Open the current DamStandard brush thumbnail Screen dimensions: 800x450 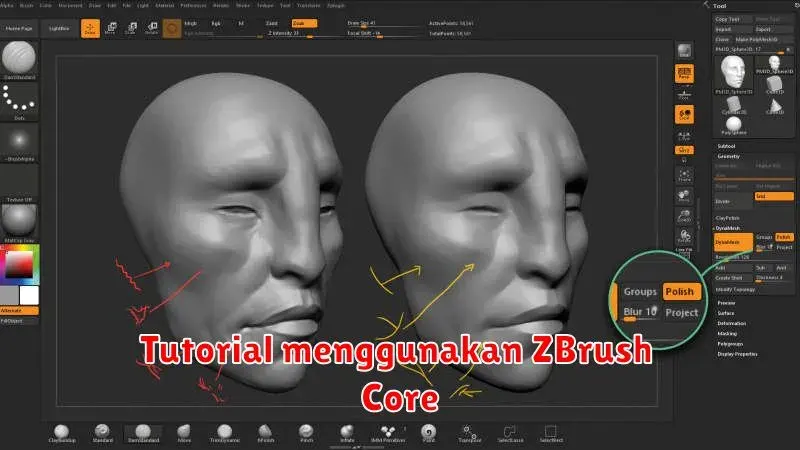tap(19, 61)
